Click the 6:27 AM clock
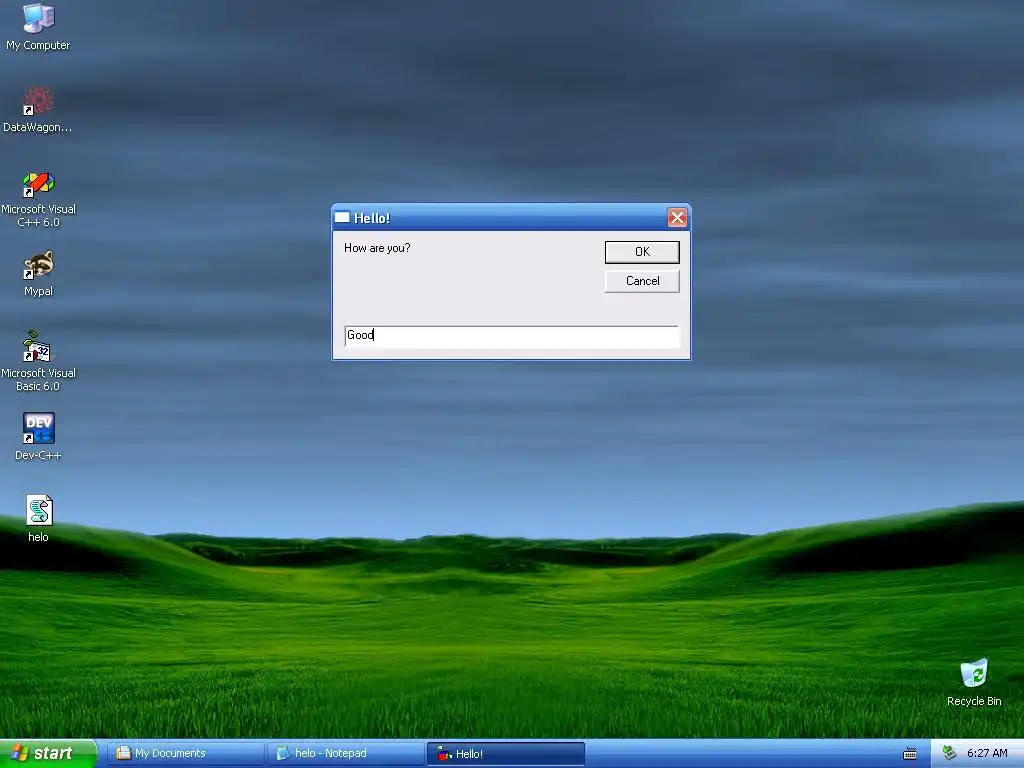The width and height of the screenshot is (1024, 768). [x=987, y=754]
